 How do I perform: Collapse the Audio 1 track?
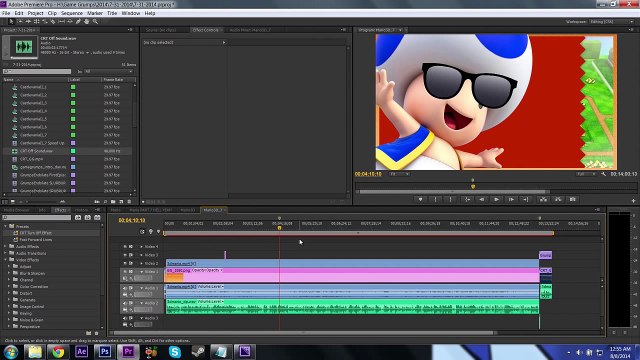[x=142, y=288]
